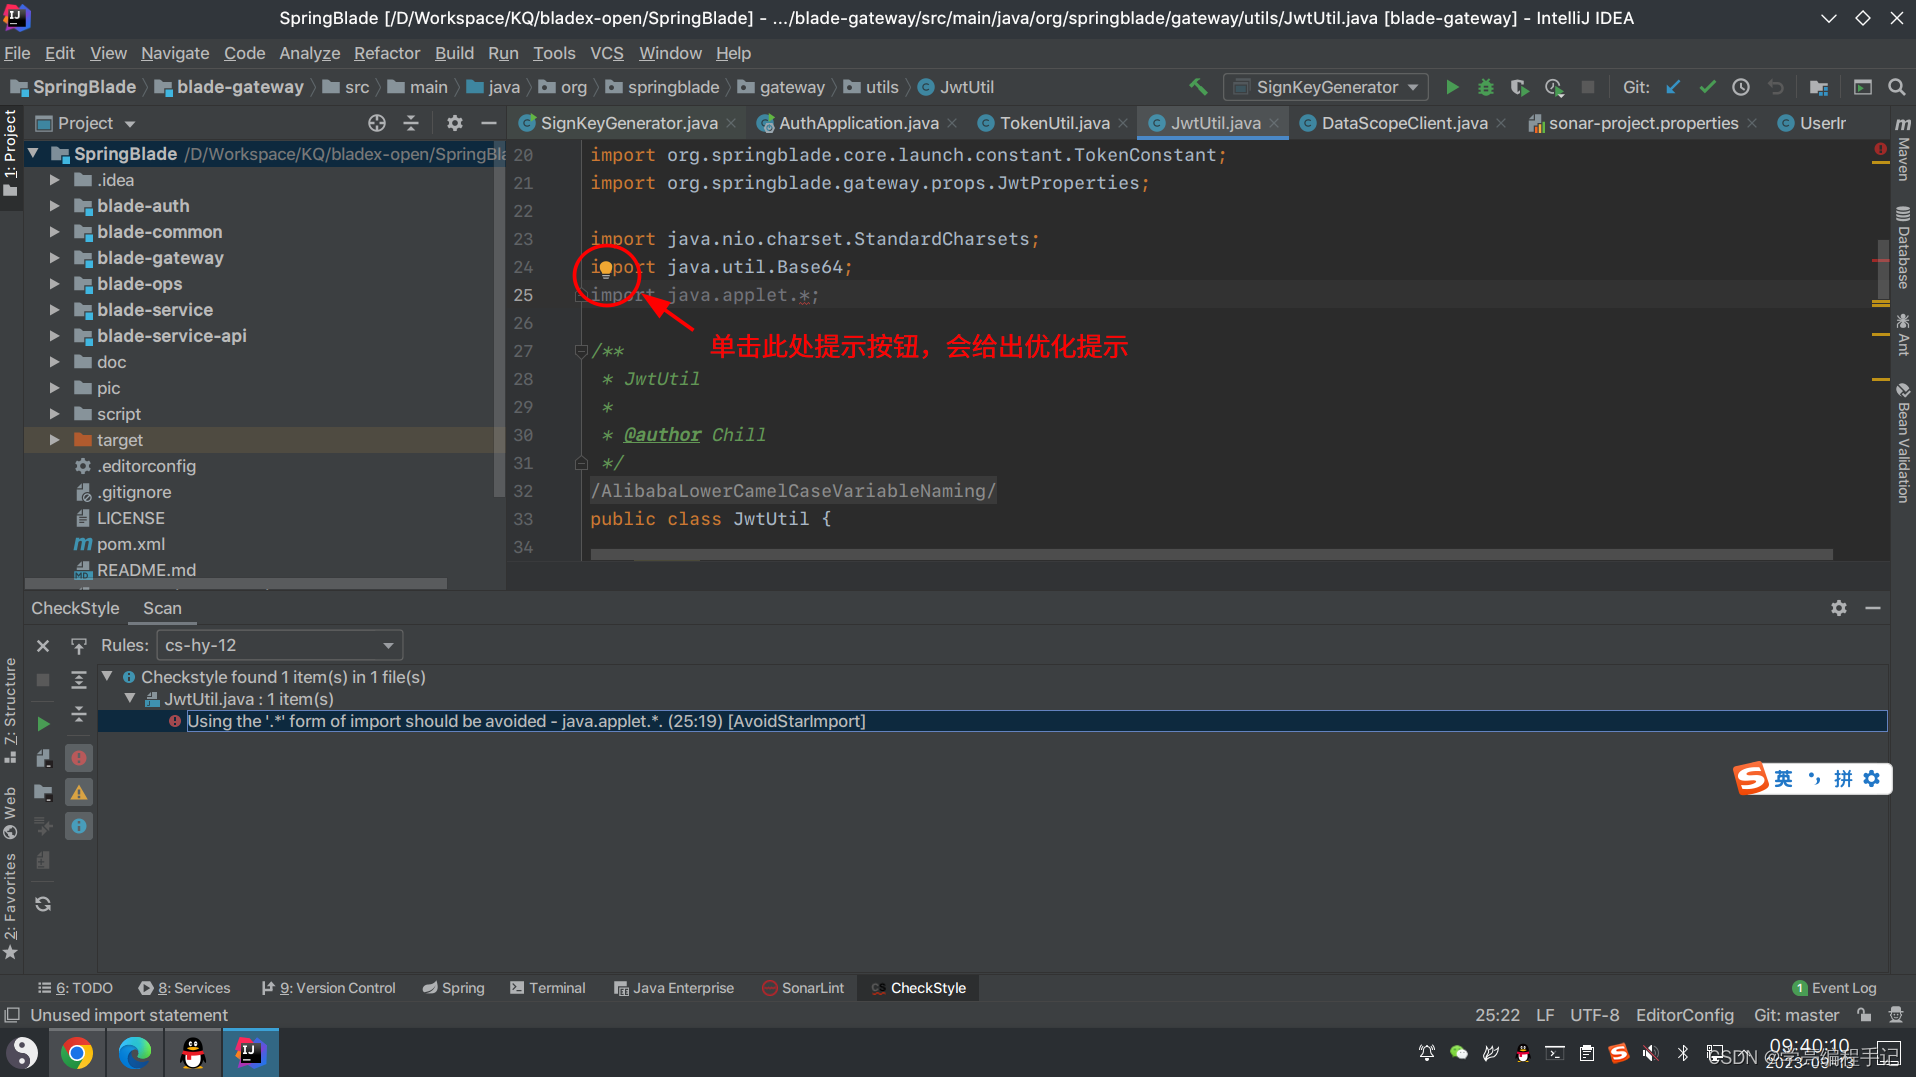Open the VCS menu
The width and height of the screenshot is (1916, 1077).
606,53
